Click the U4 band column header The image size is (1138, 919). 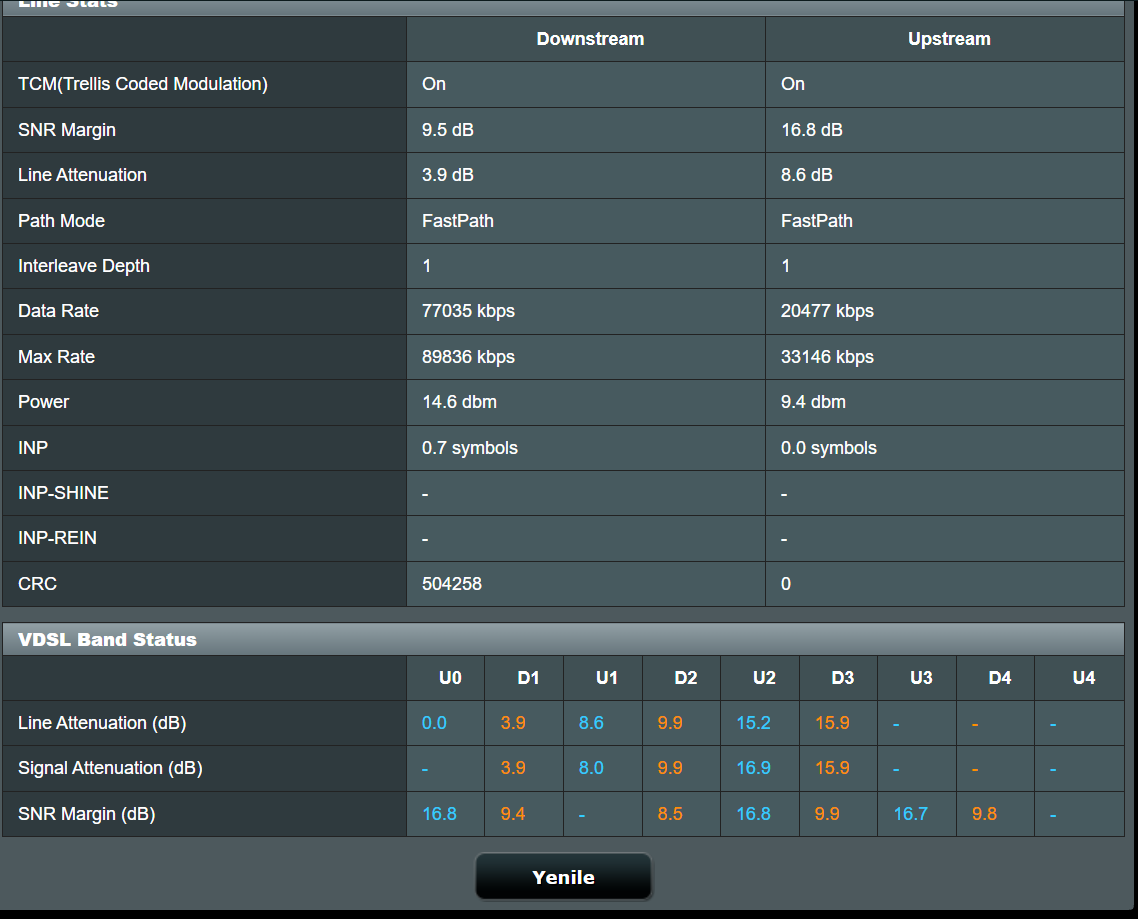coord(1084,677)
